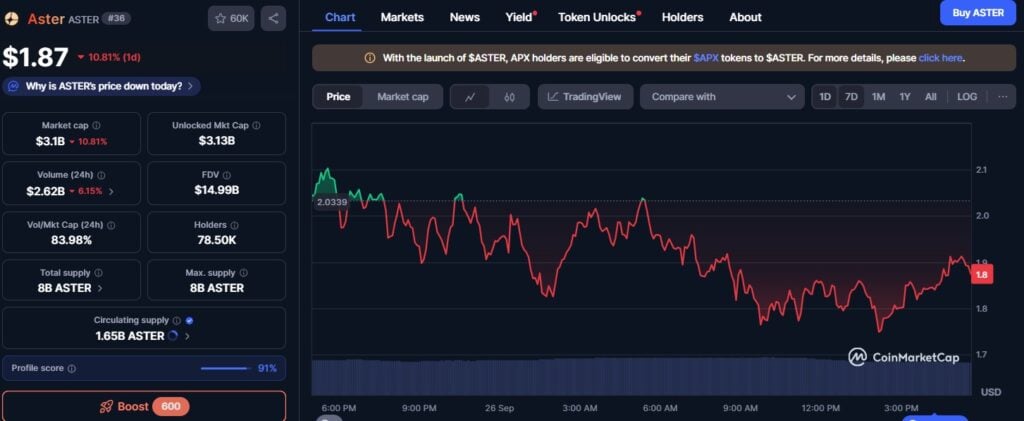Click the Boost 600 button
Viewport: 1024px width, 421px height.
[143, 407]
